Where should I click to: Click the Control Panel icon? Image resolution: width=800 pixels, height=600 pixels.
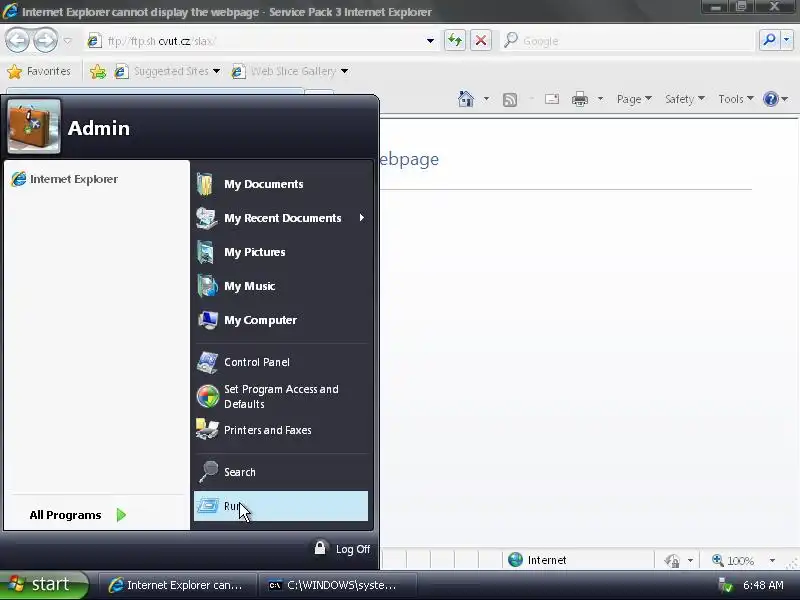coord(207,362)
